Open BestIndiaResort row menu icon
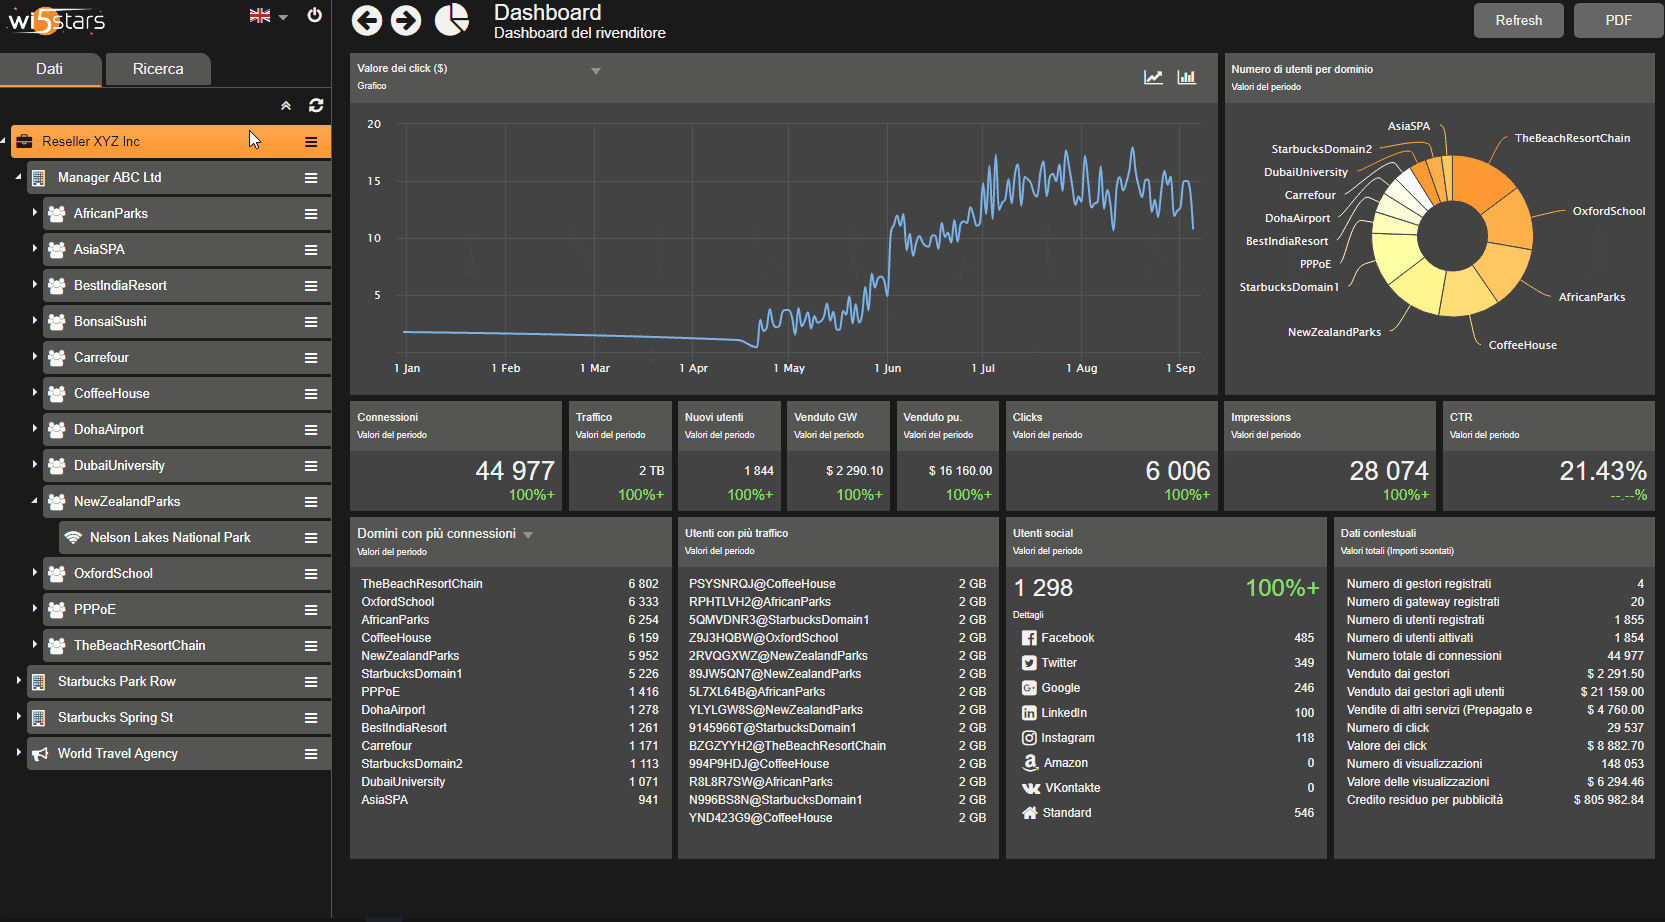The image size is (1665, 922). (x=311, y=286)
